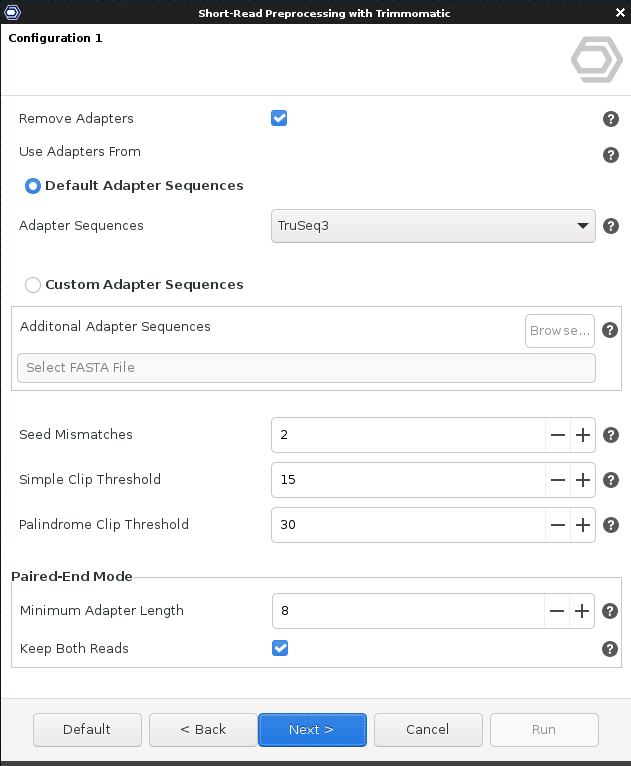The height and width of the screenshot is (766, 631).
Task: Decrease the Simple Clip Threshold value
Action: [558, 480]
